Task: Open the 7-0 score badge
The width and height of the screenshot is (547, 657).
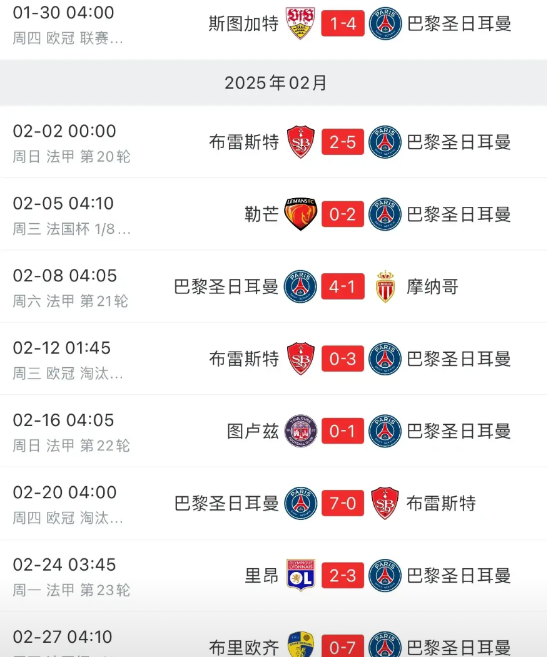Action: 343,503
